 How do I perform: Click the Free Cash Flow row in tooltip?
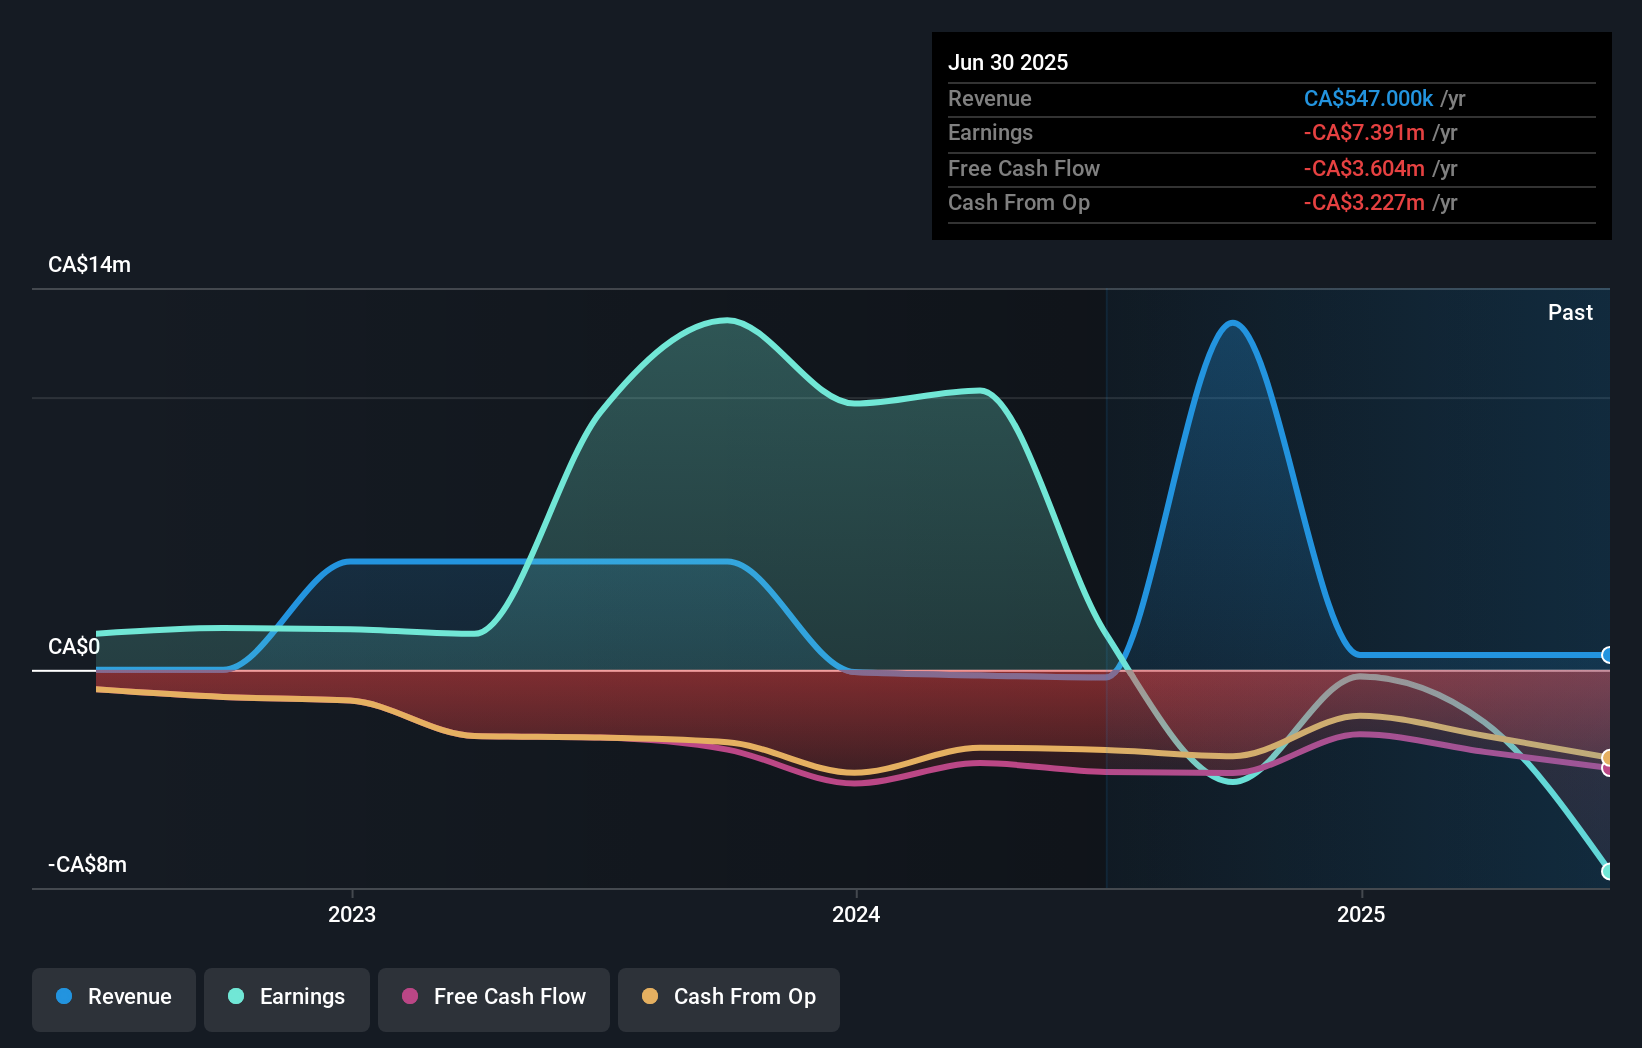pyautogui.click(x=1272, y=168)
